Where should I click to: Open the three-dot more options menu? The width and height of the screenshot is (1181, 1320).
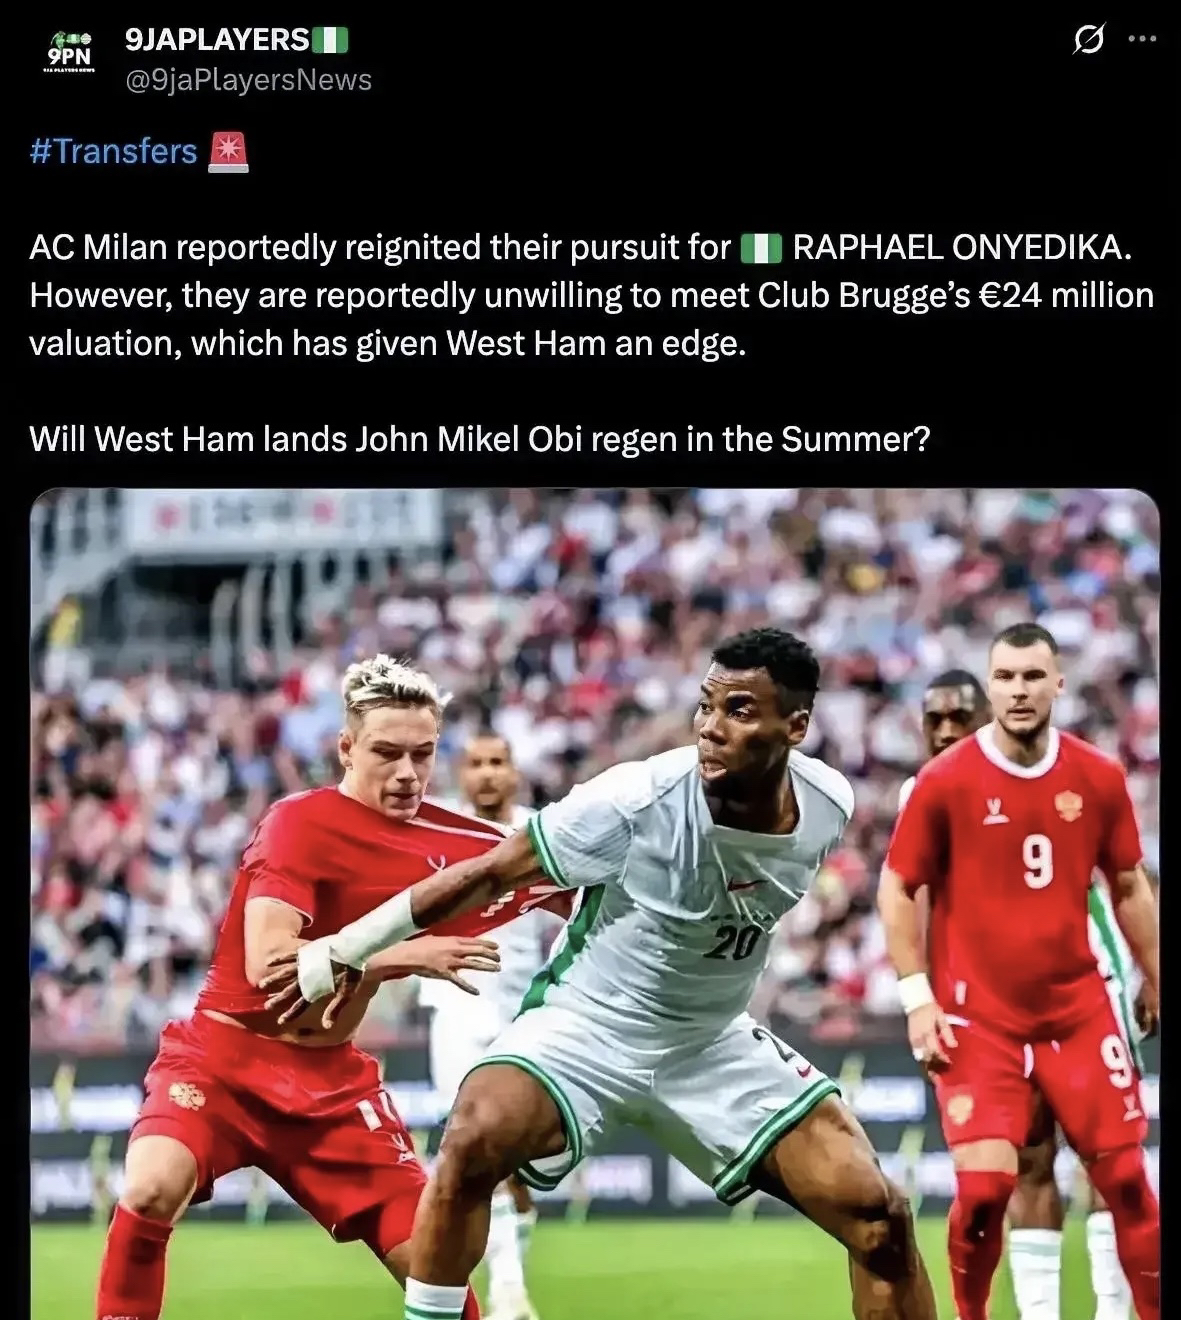(1141, 39)
